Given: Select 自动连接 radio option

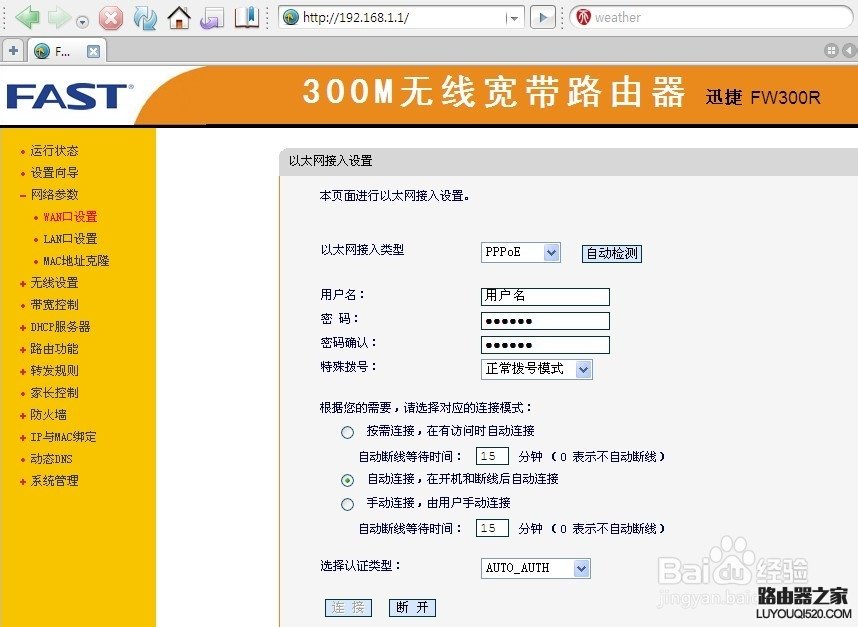Looking at the screenshot, I should pos(347,480).
